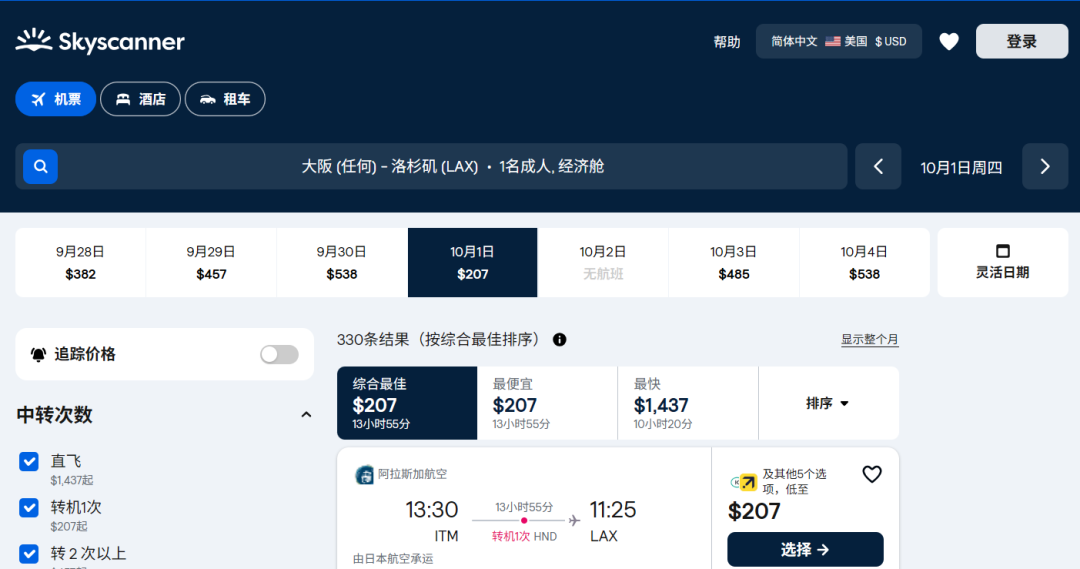Save the Alaska Airlines flight with heart icon
The image size is (1080, 569).
871,474
